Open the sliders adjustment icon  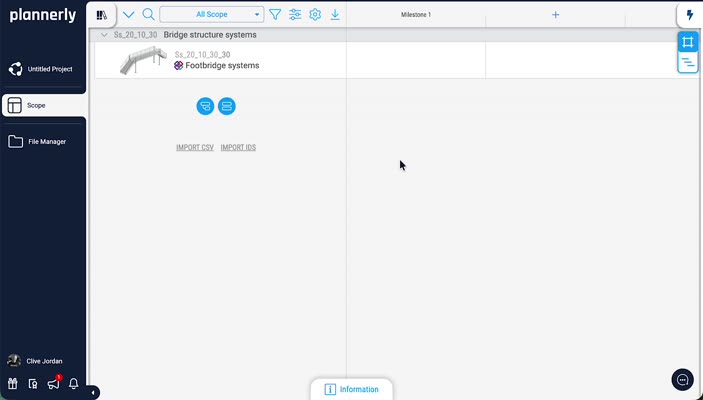click(295, 14)
